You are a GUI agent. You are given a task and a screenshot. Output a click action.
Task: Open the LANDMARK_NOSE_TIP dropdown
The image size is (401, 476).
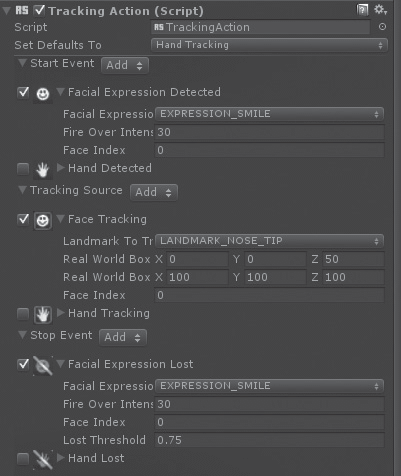pos(269,241)
